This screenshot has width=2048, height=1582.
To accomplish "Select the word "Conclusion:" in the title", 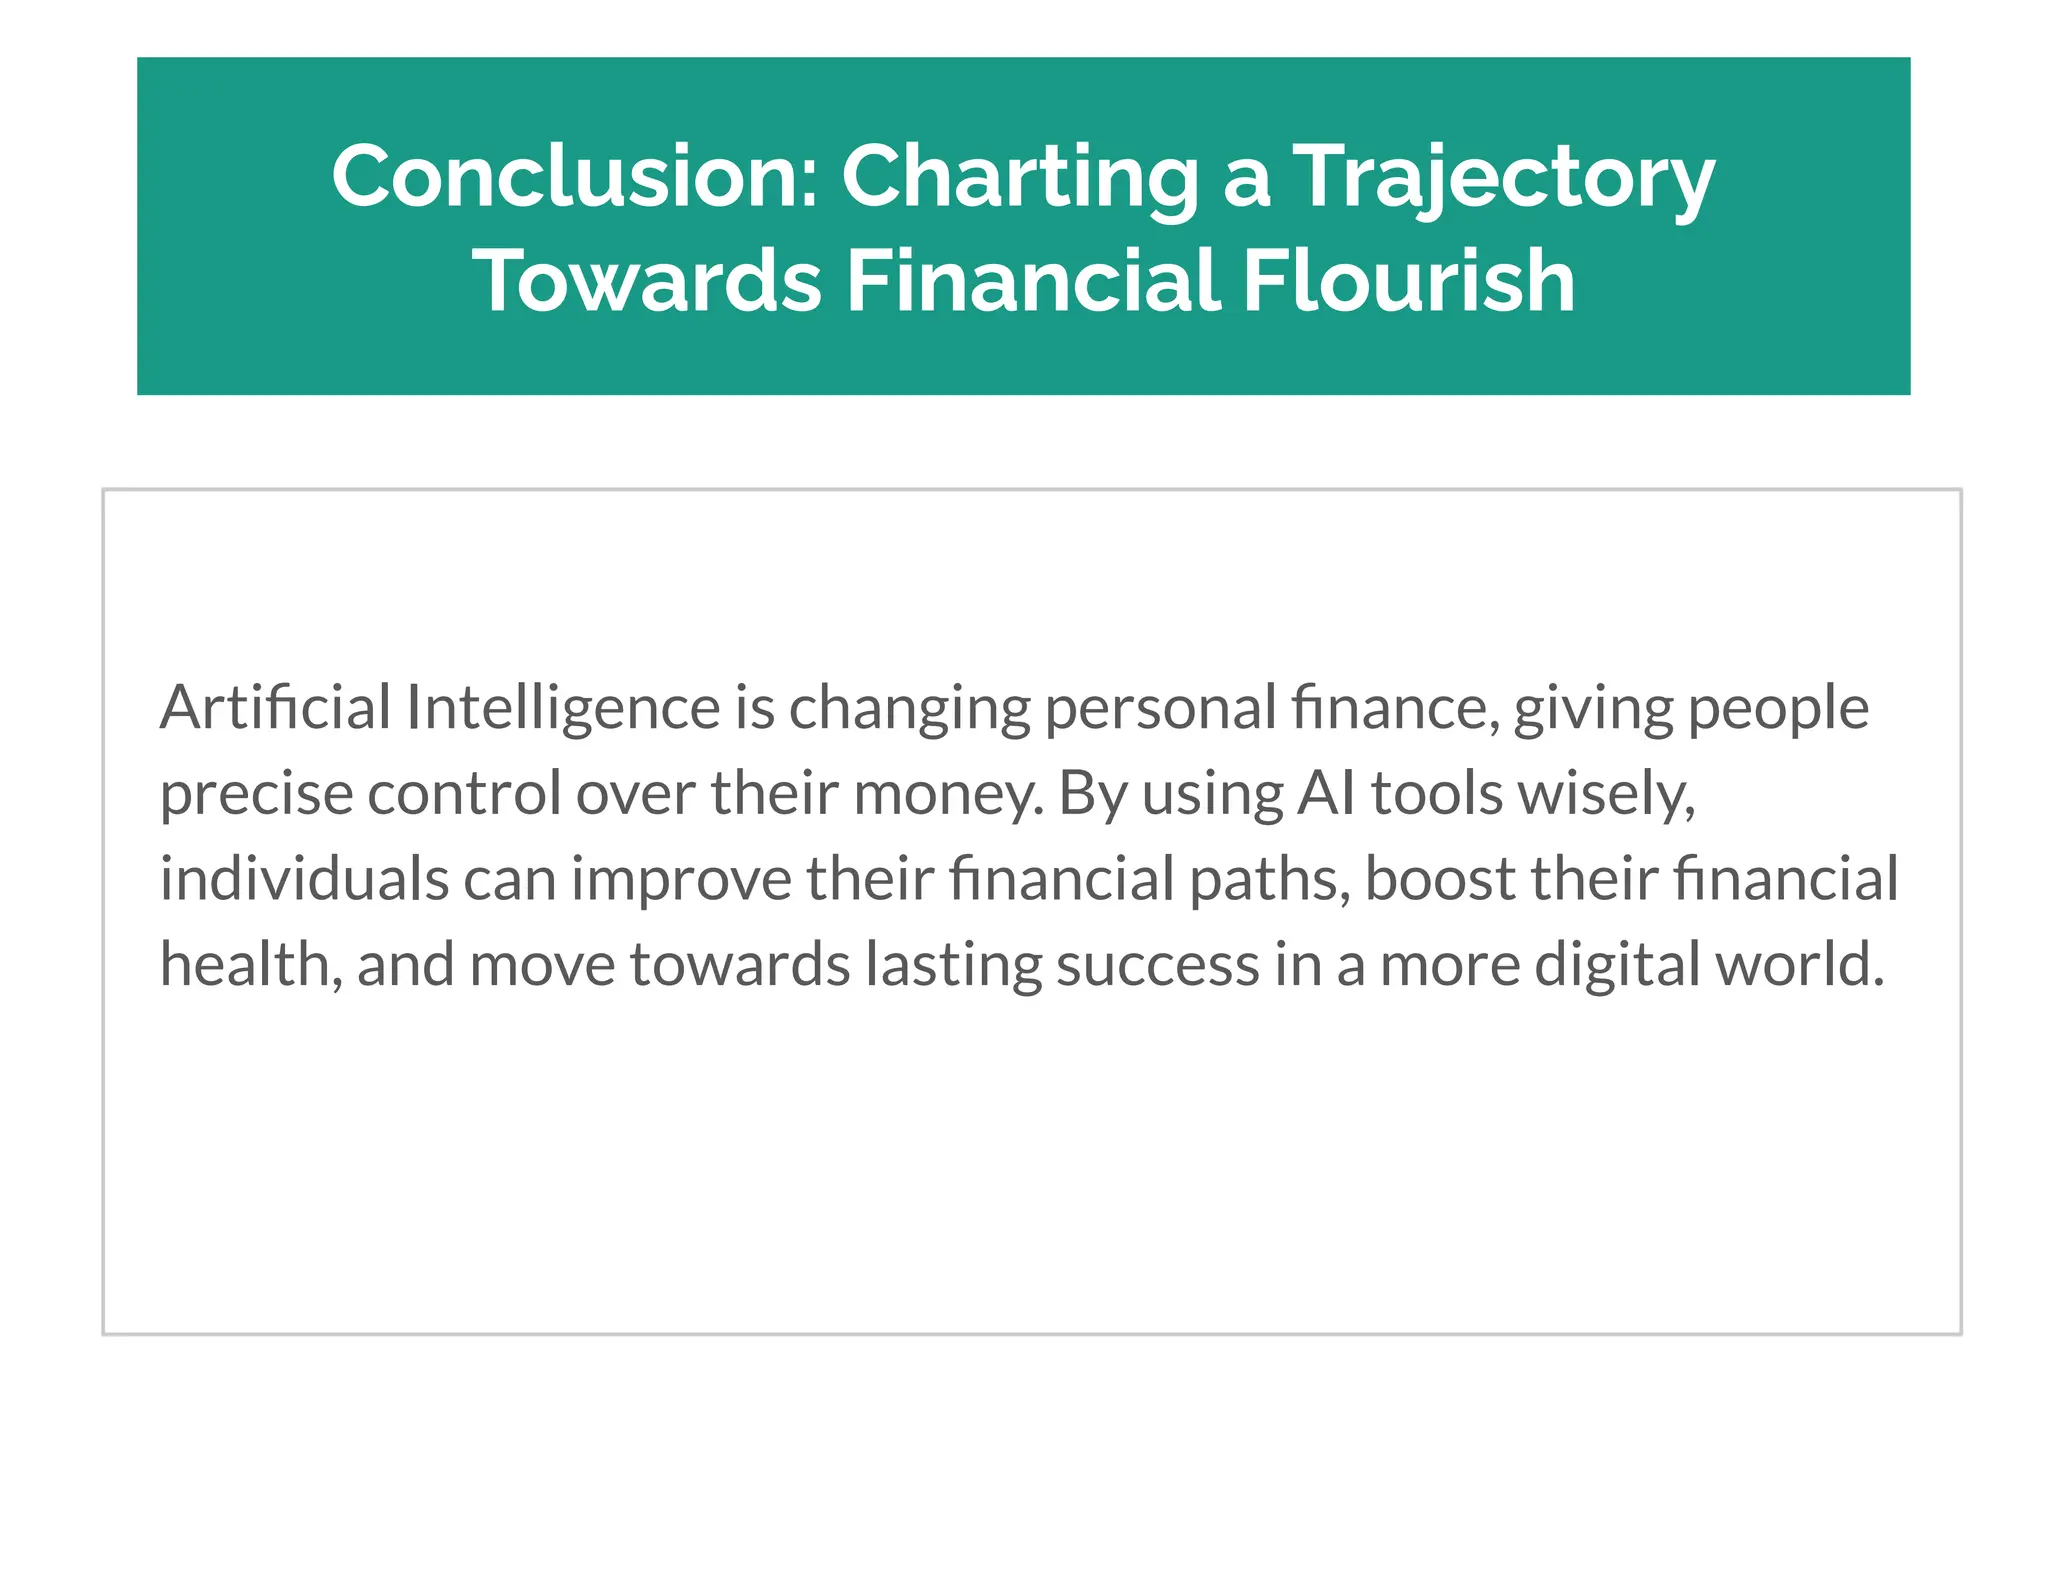I will 576,176.
